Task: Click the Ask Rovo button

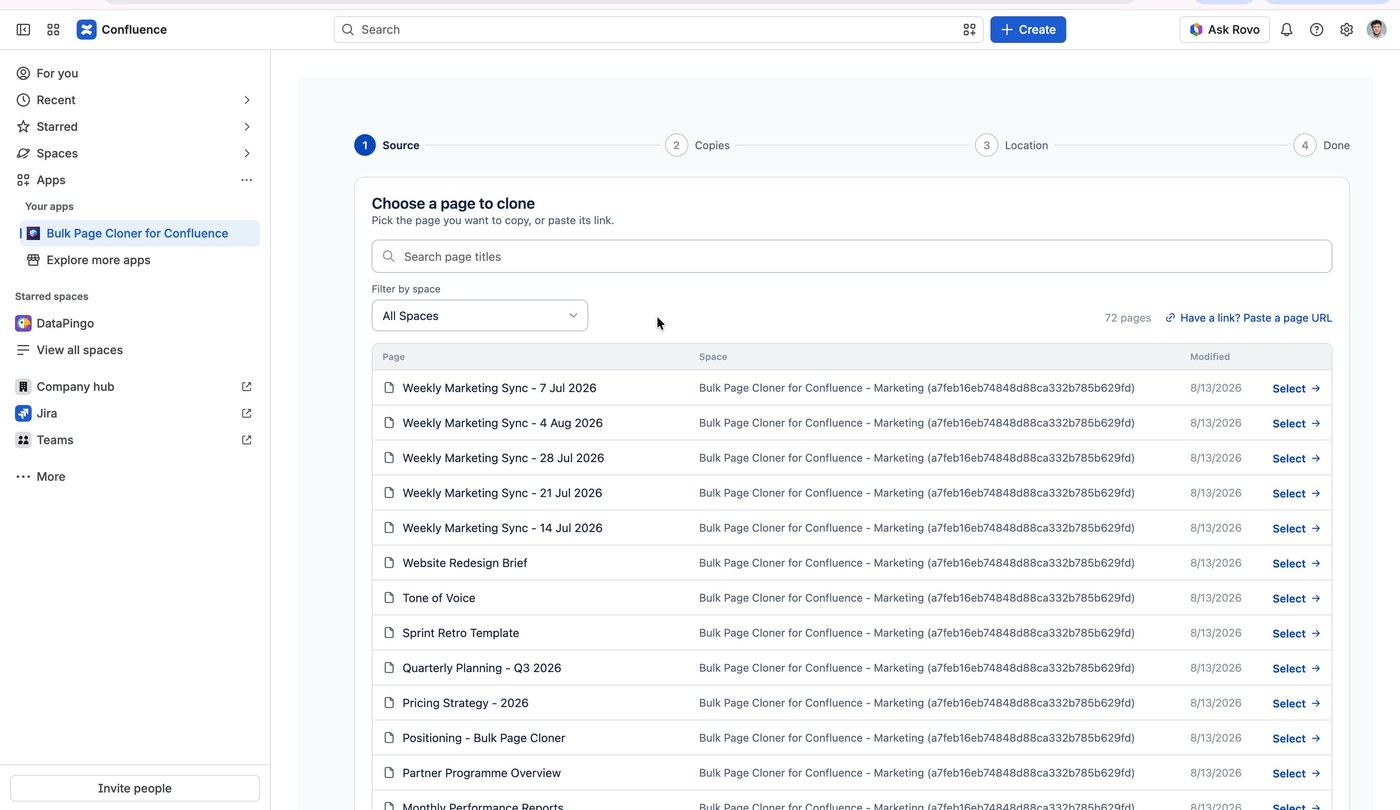Action: [1224, 30]
